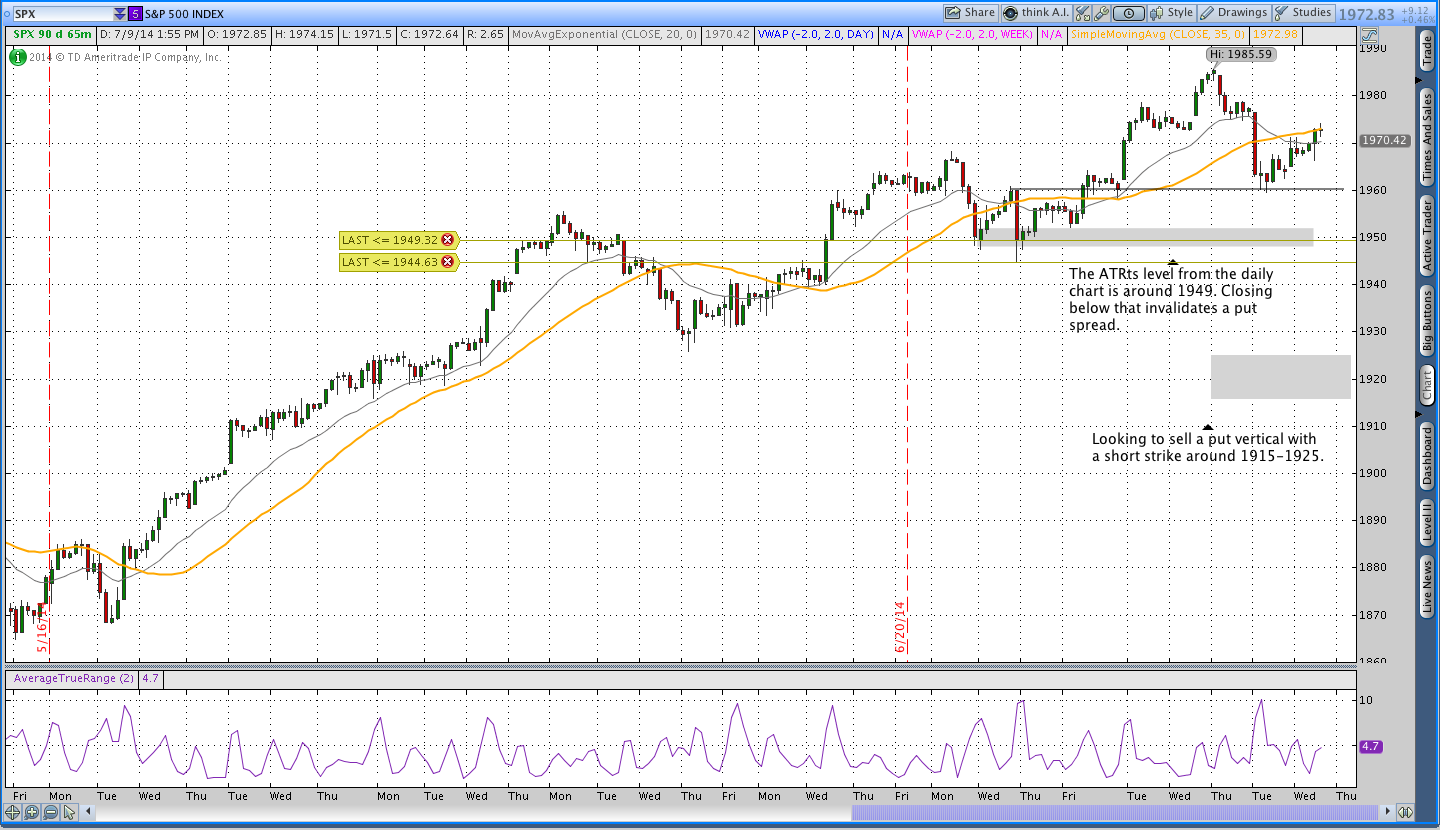Click the green info icon on chart
This screenshot has width=1440, height=830.
[x=18, y=57]
